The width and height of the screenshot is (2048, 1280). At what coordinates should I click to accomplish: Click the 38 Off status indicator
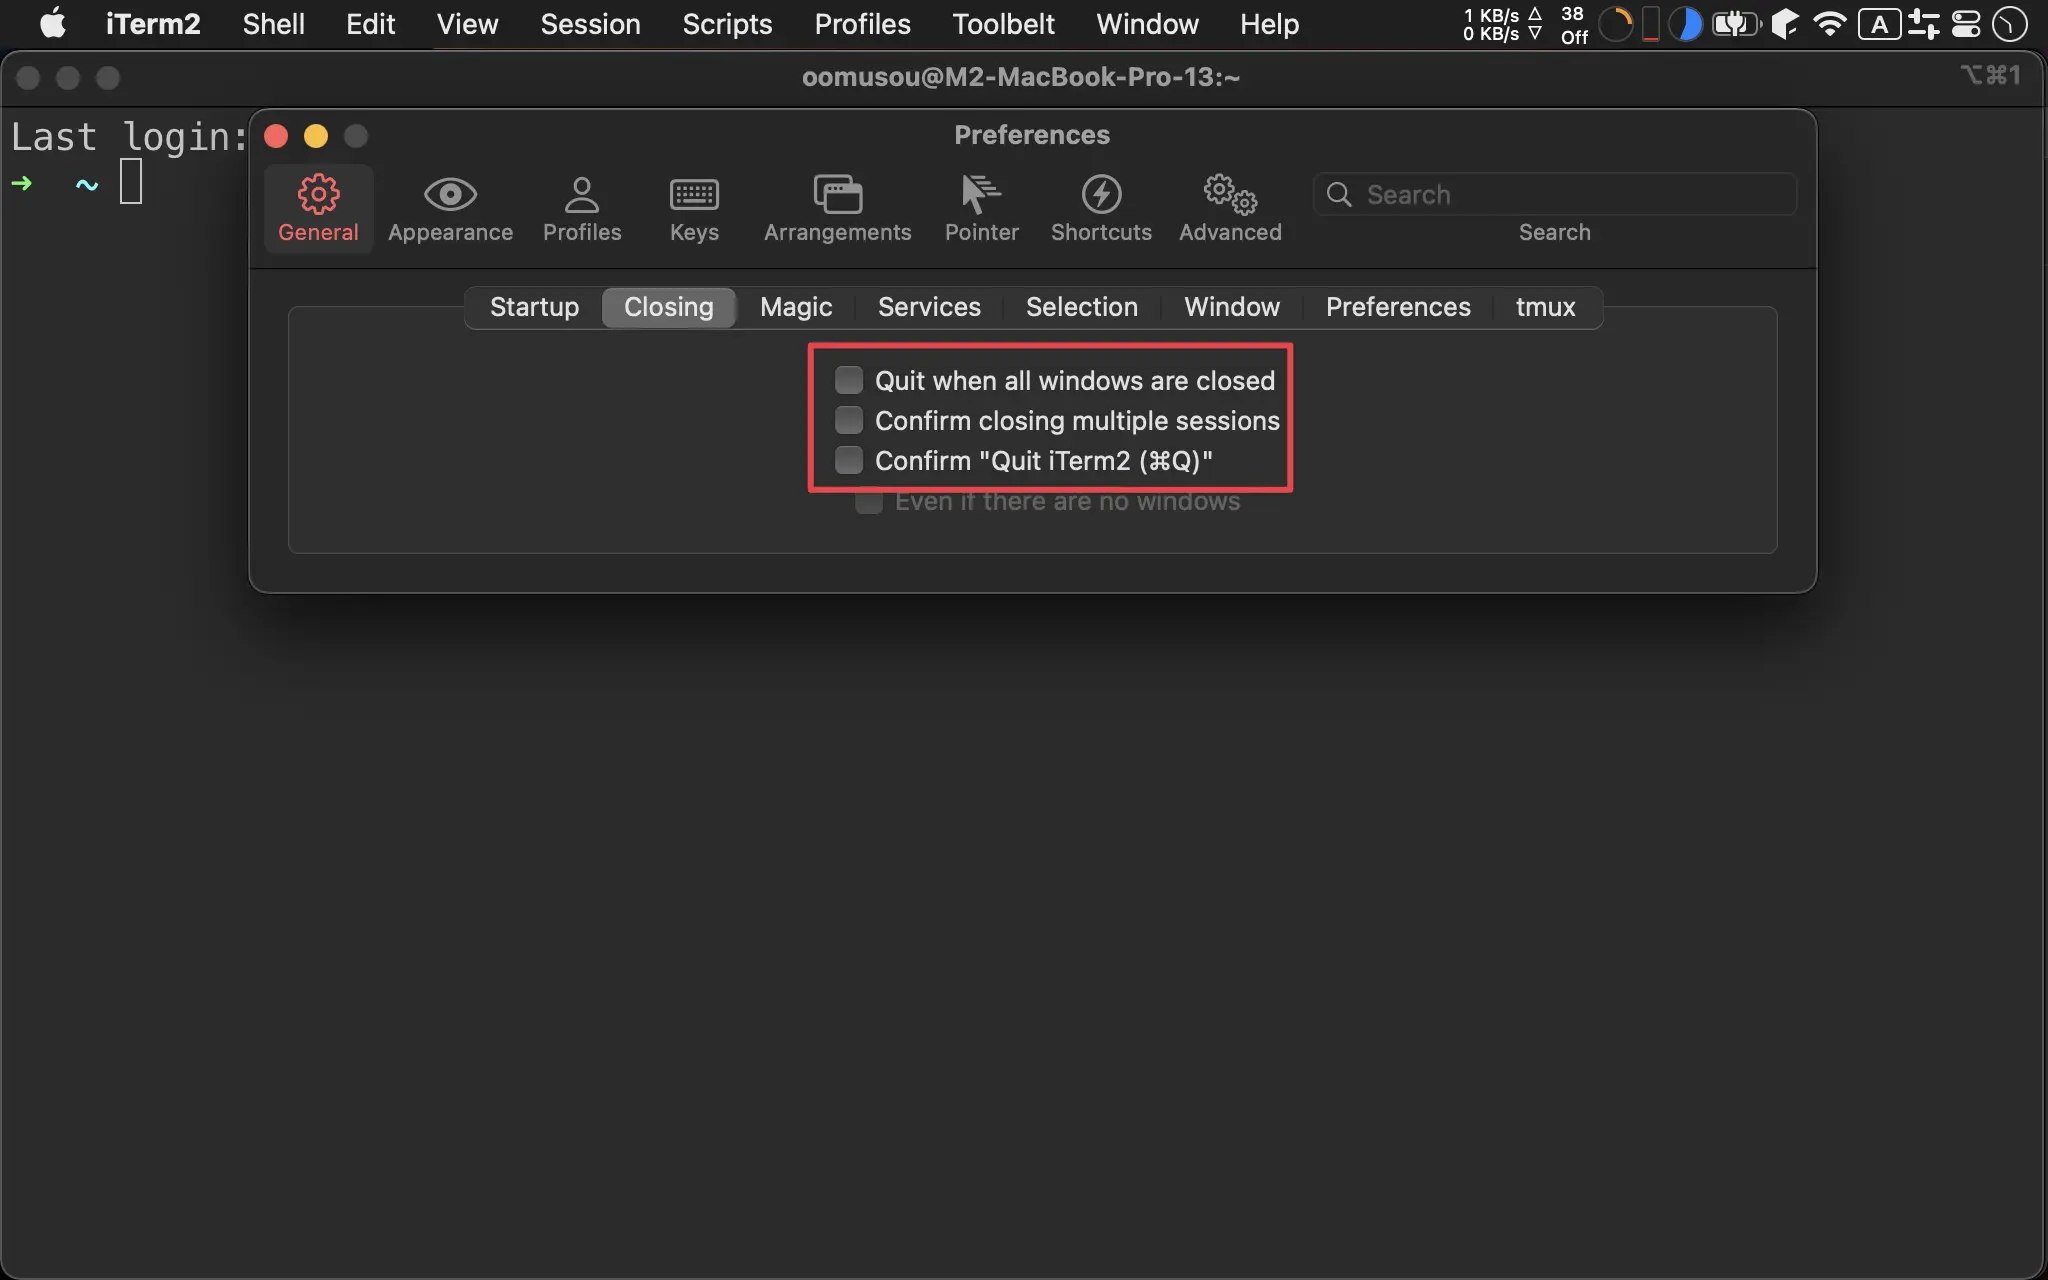1574,24
